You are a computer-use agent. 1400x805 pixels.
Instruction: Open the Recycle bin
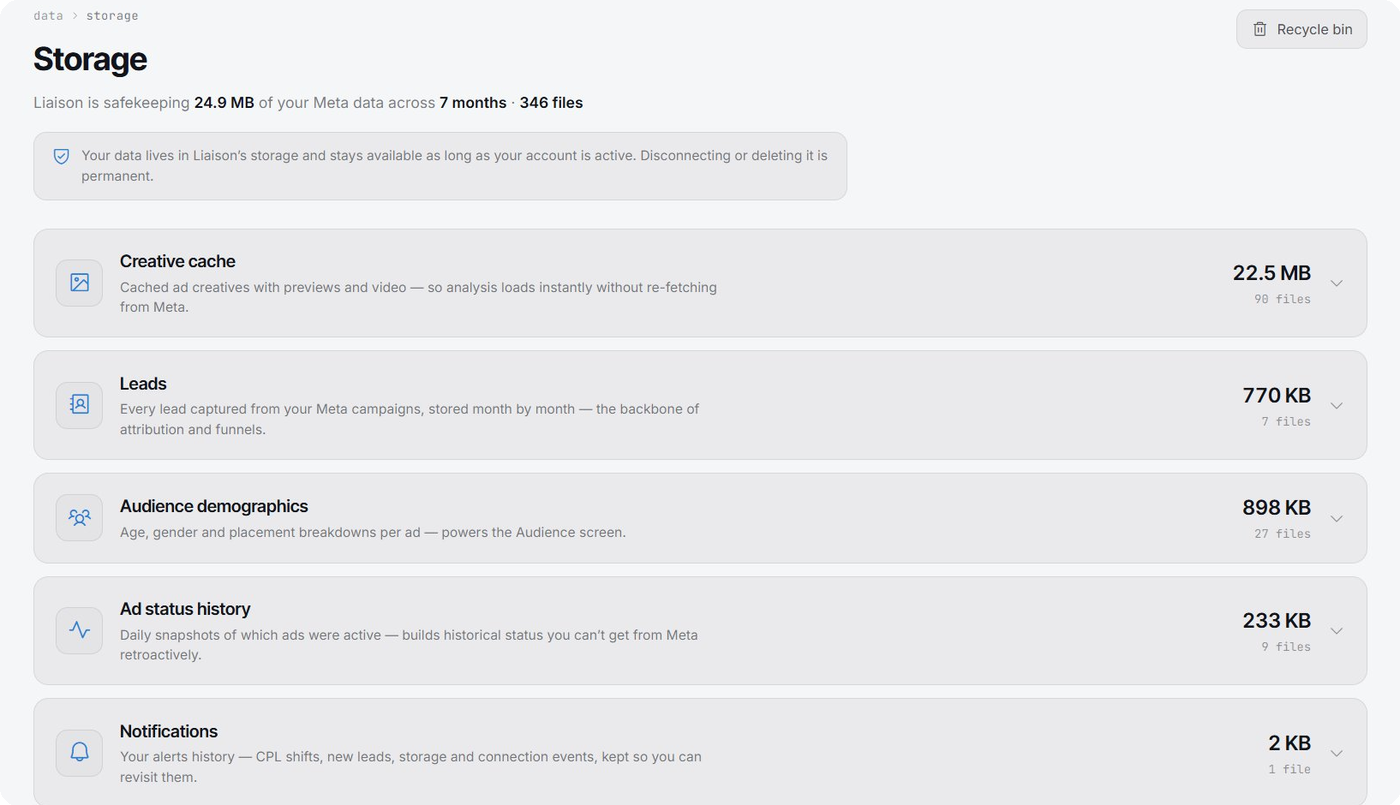1301,29
